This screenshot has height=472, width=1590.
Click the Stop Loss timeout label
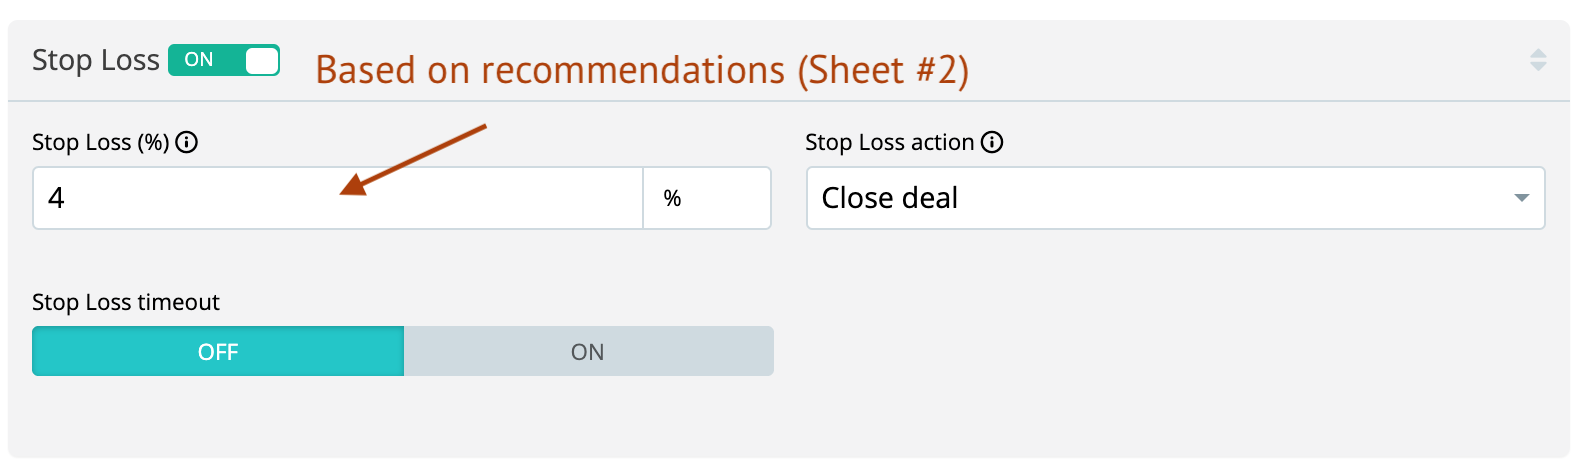[x=126, y=302]
